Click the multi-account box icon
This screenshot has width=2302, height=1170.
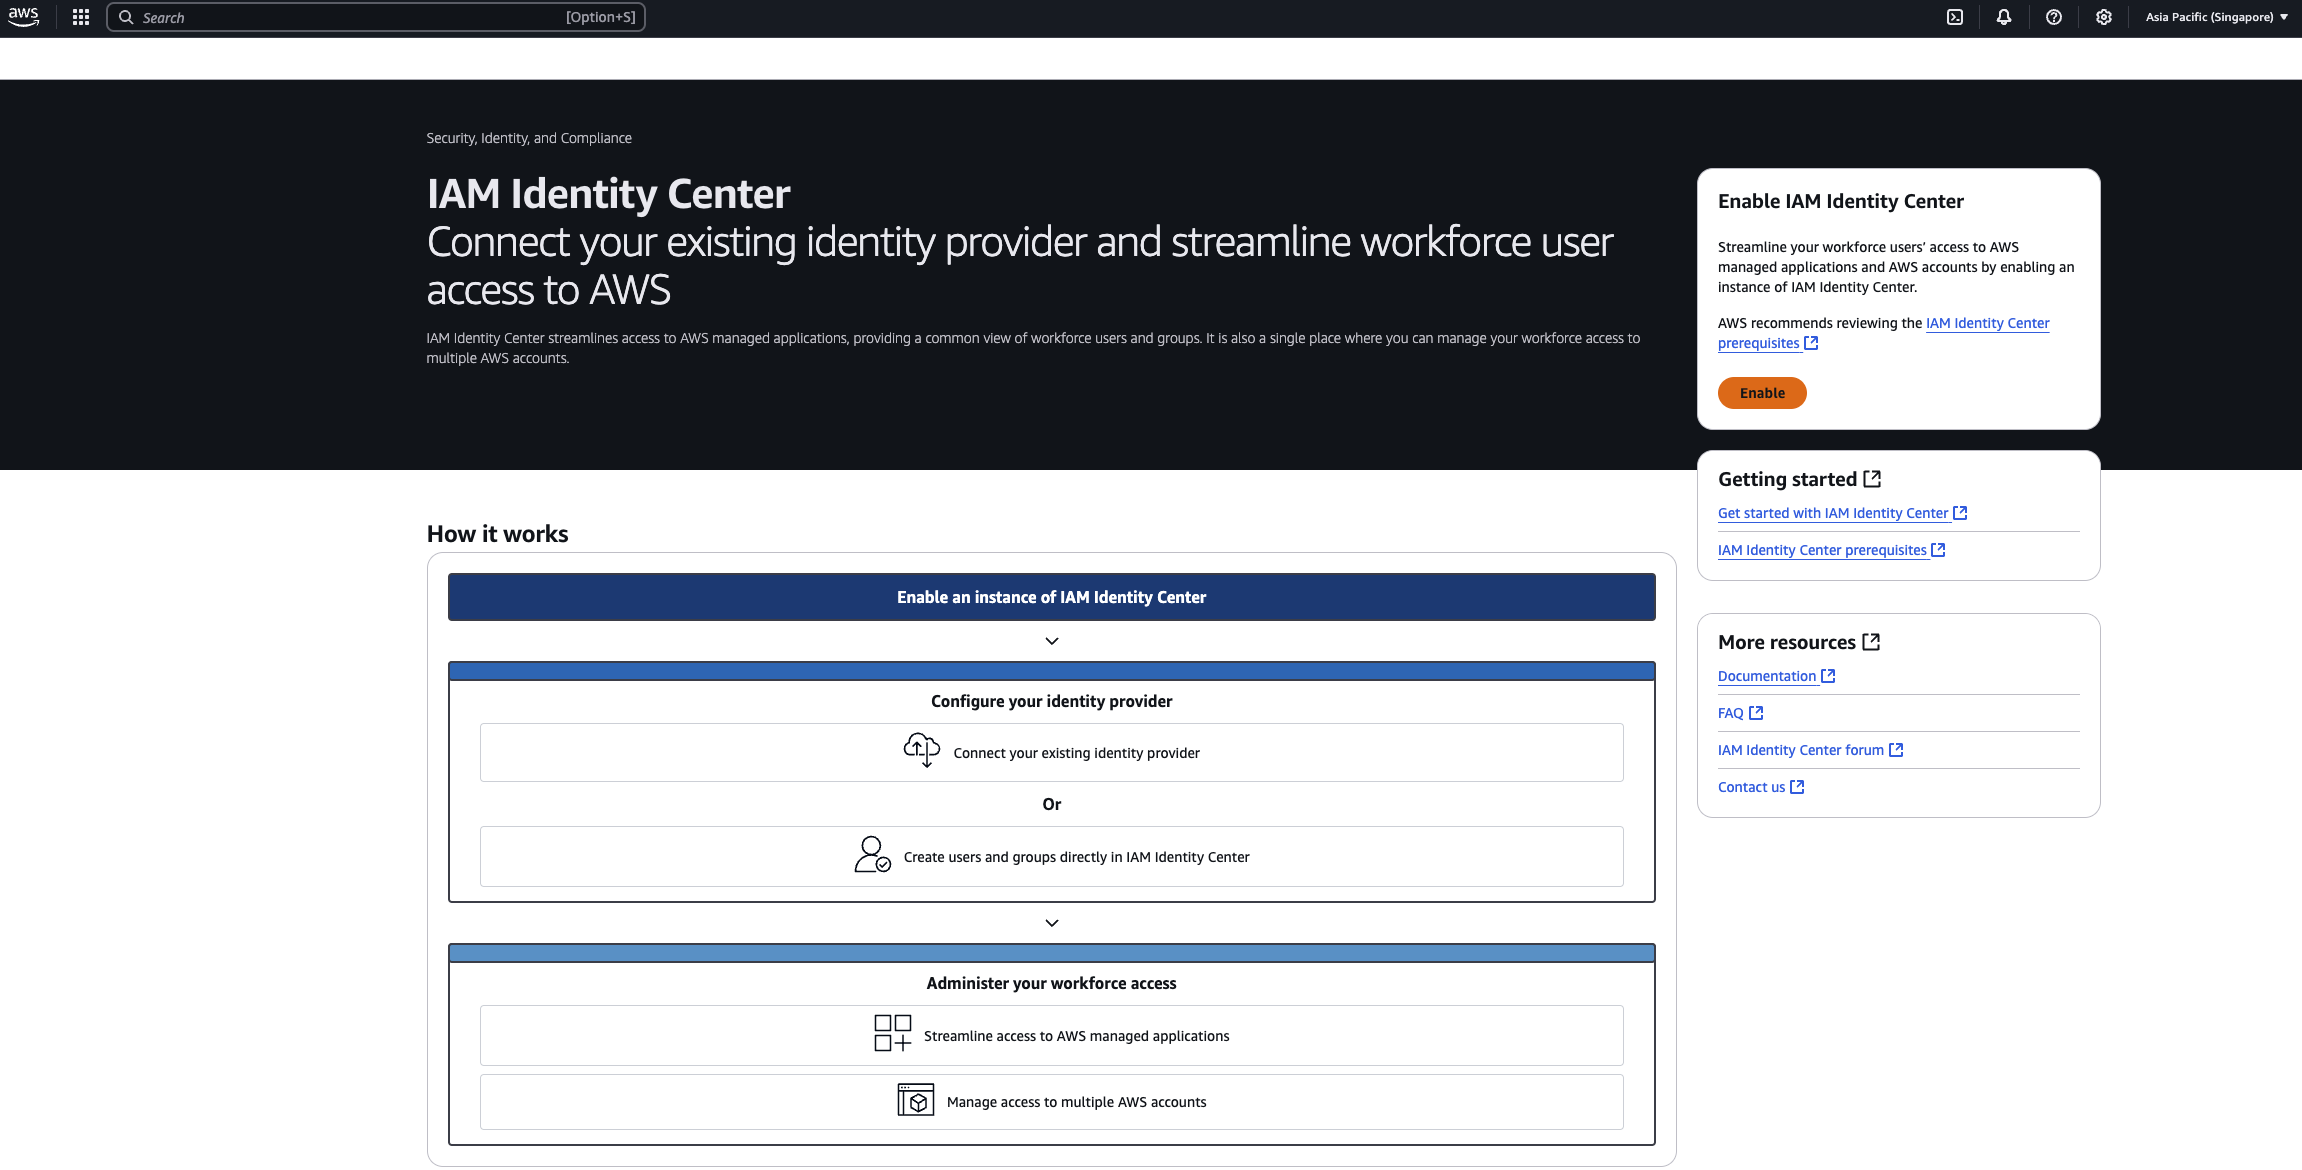coord(915,1100)
